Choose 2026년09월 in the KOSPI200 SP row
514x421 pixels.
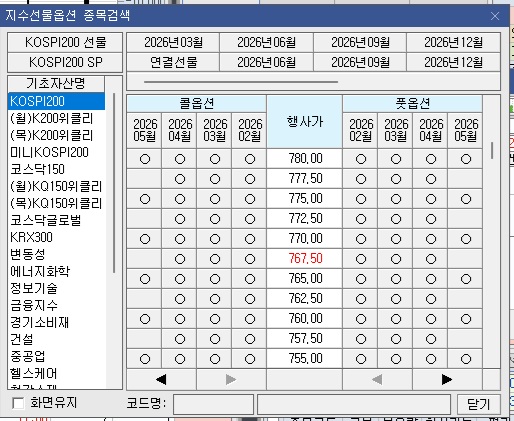coord(360,62)
